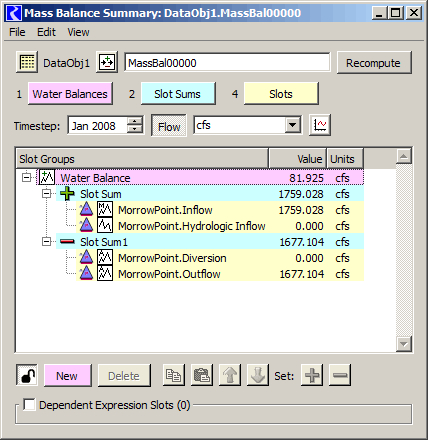
Task: Toggle the Flow button
Action: click(x=169, y=126)
